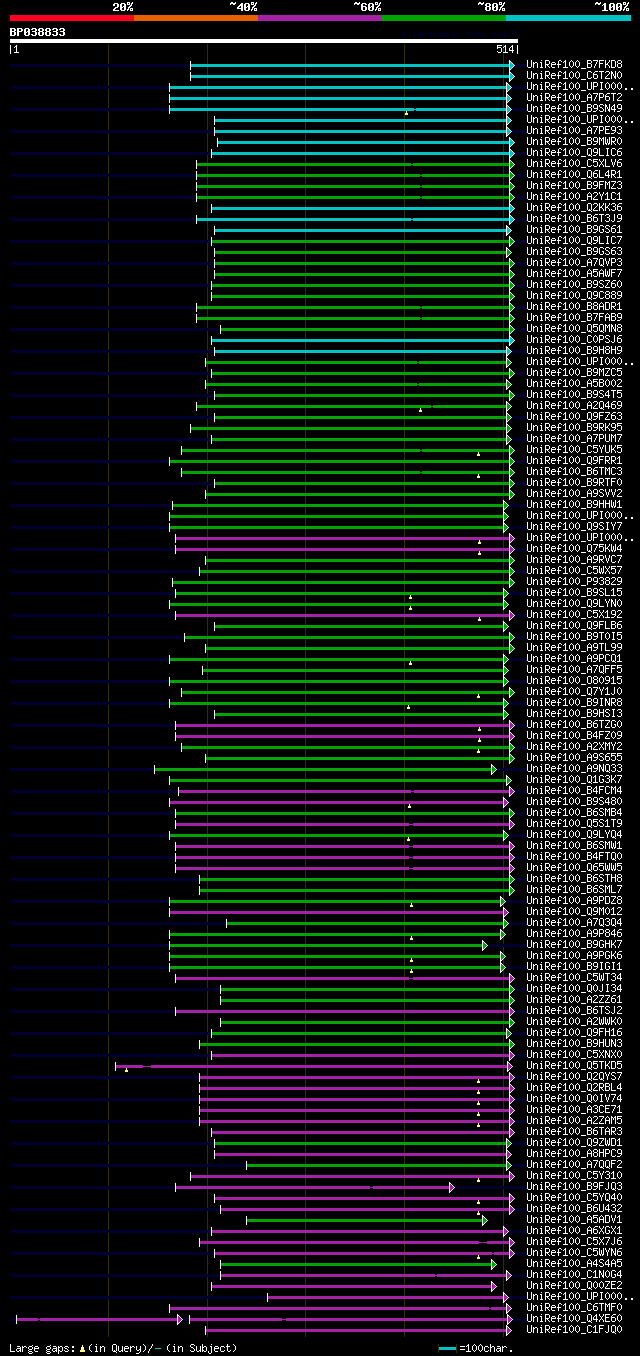Click the =100char. scale legend
The image size is (640, 1356).
[x=476, y=1349]
